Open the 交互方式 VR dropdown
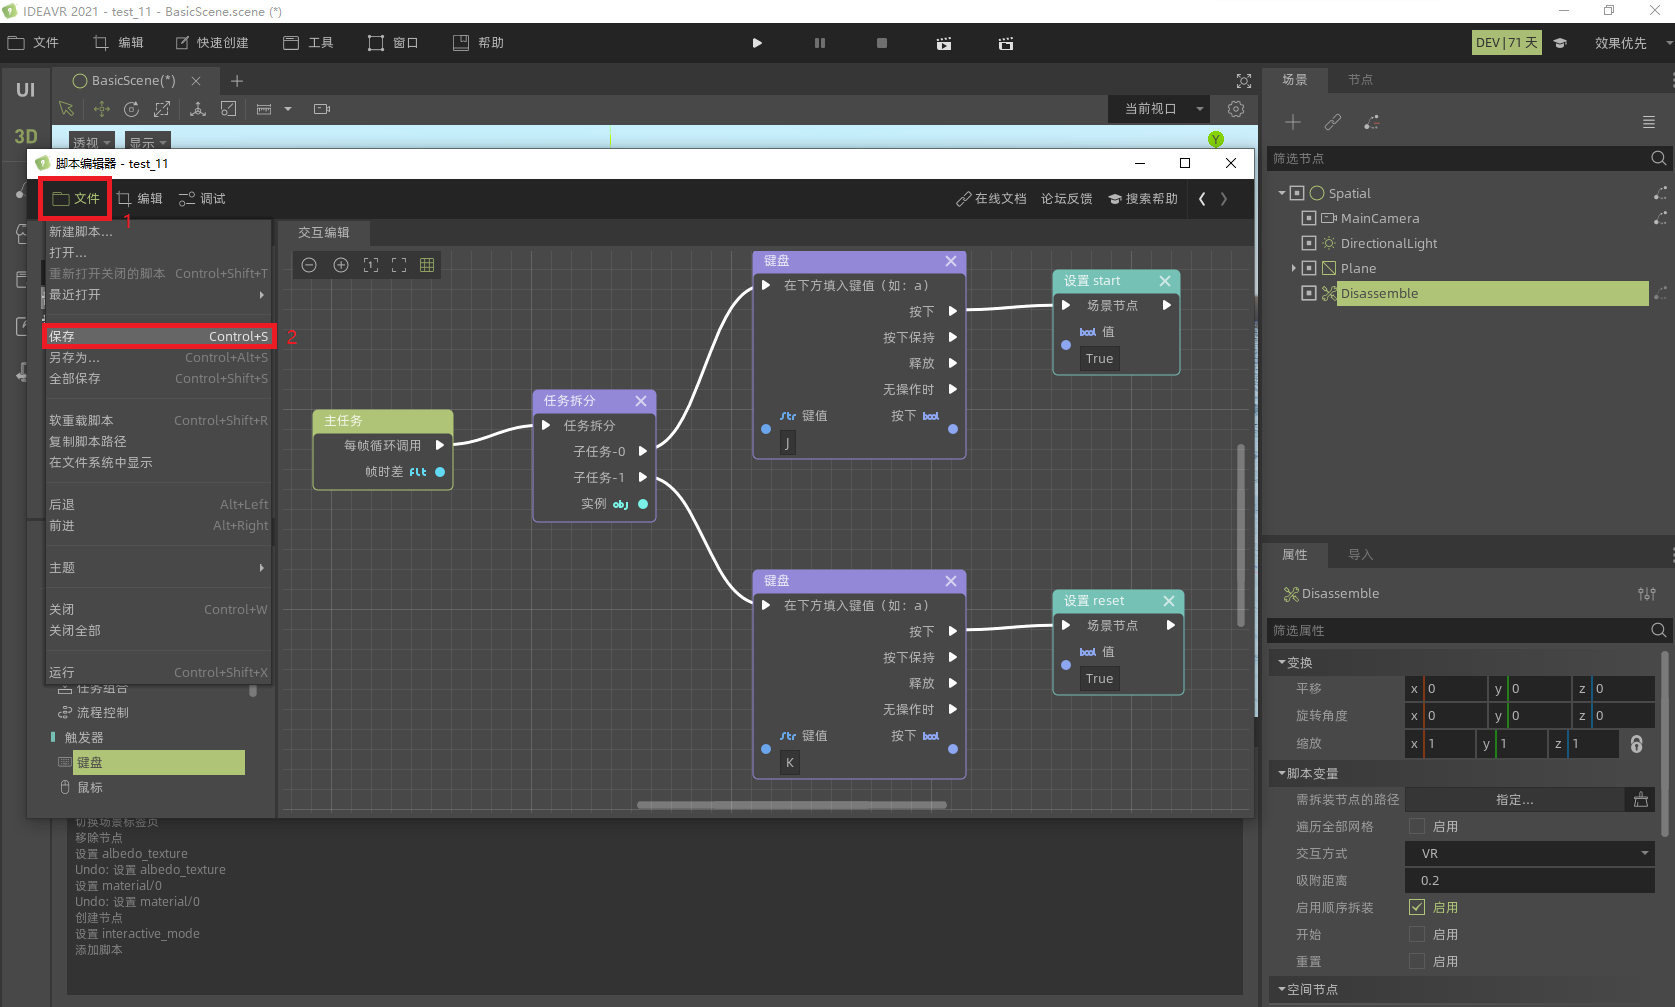1675x1007 pixels. point(1530,854)
